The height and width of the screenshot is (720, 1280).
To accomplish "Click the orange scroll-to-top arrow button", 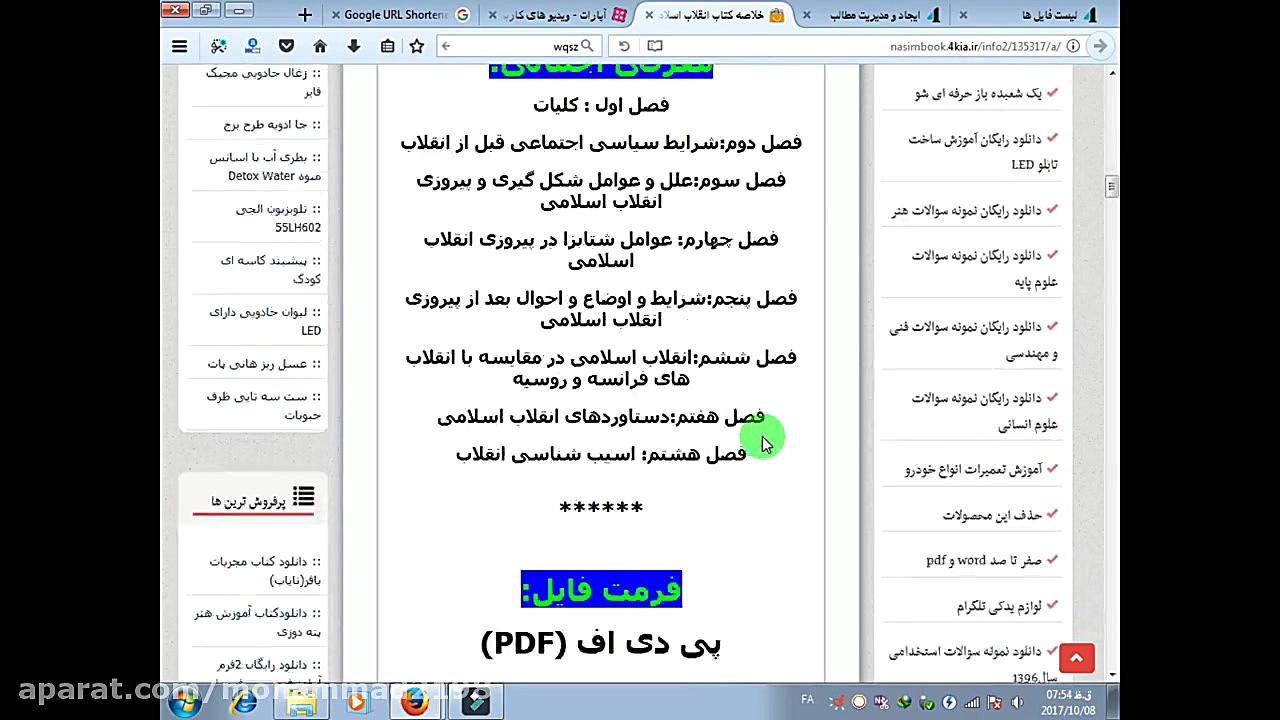I will click(x=1076, y=658).
